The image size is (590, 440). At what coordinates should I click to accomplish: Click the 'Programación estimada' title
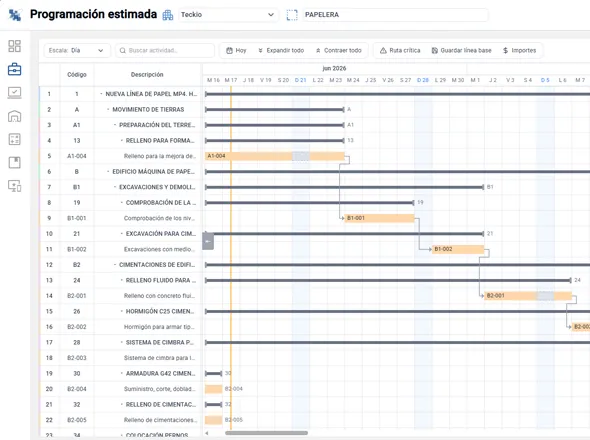point(93,14)
